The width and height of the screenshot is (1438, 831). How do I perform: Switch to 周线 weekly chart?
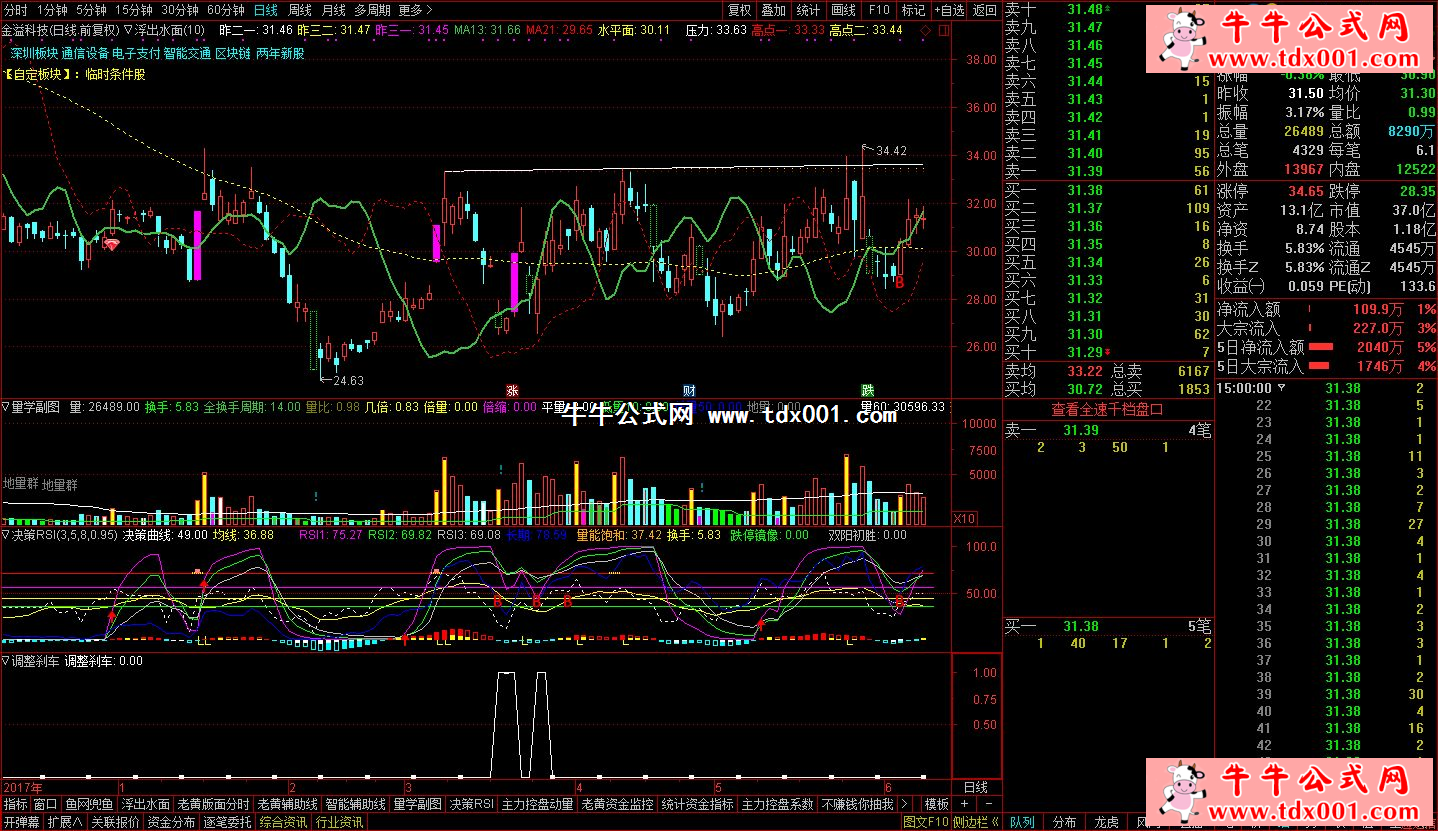(299, 9)
